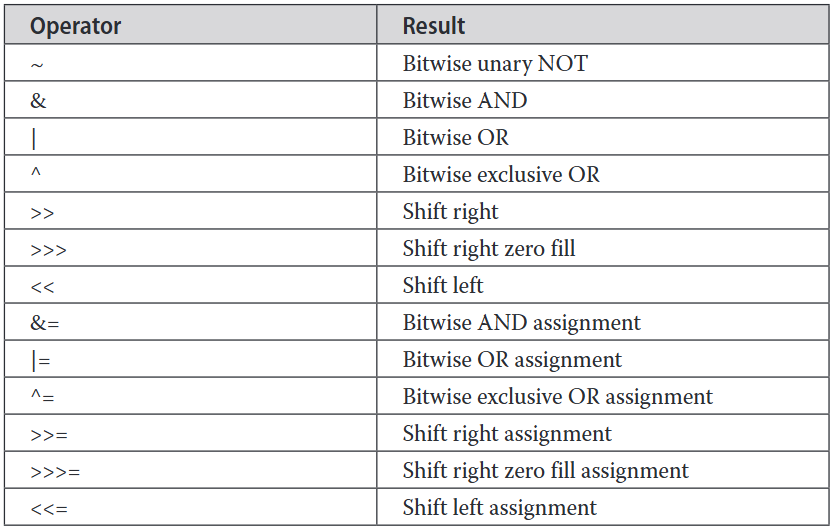This screenshot has height=529, width=834.
Task: Click the 'Bitwise exclusive OR' result cell
Action: tap(501, 175)
